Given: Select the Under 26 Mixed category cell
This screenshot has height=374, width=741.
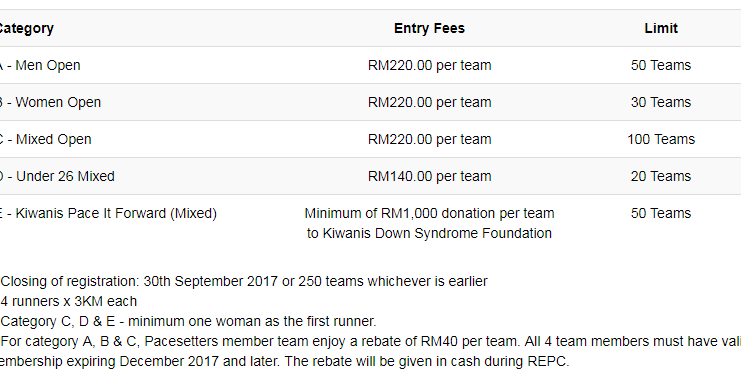Looking at the screenshot, I should 57,176.
